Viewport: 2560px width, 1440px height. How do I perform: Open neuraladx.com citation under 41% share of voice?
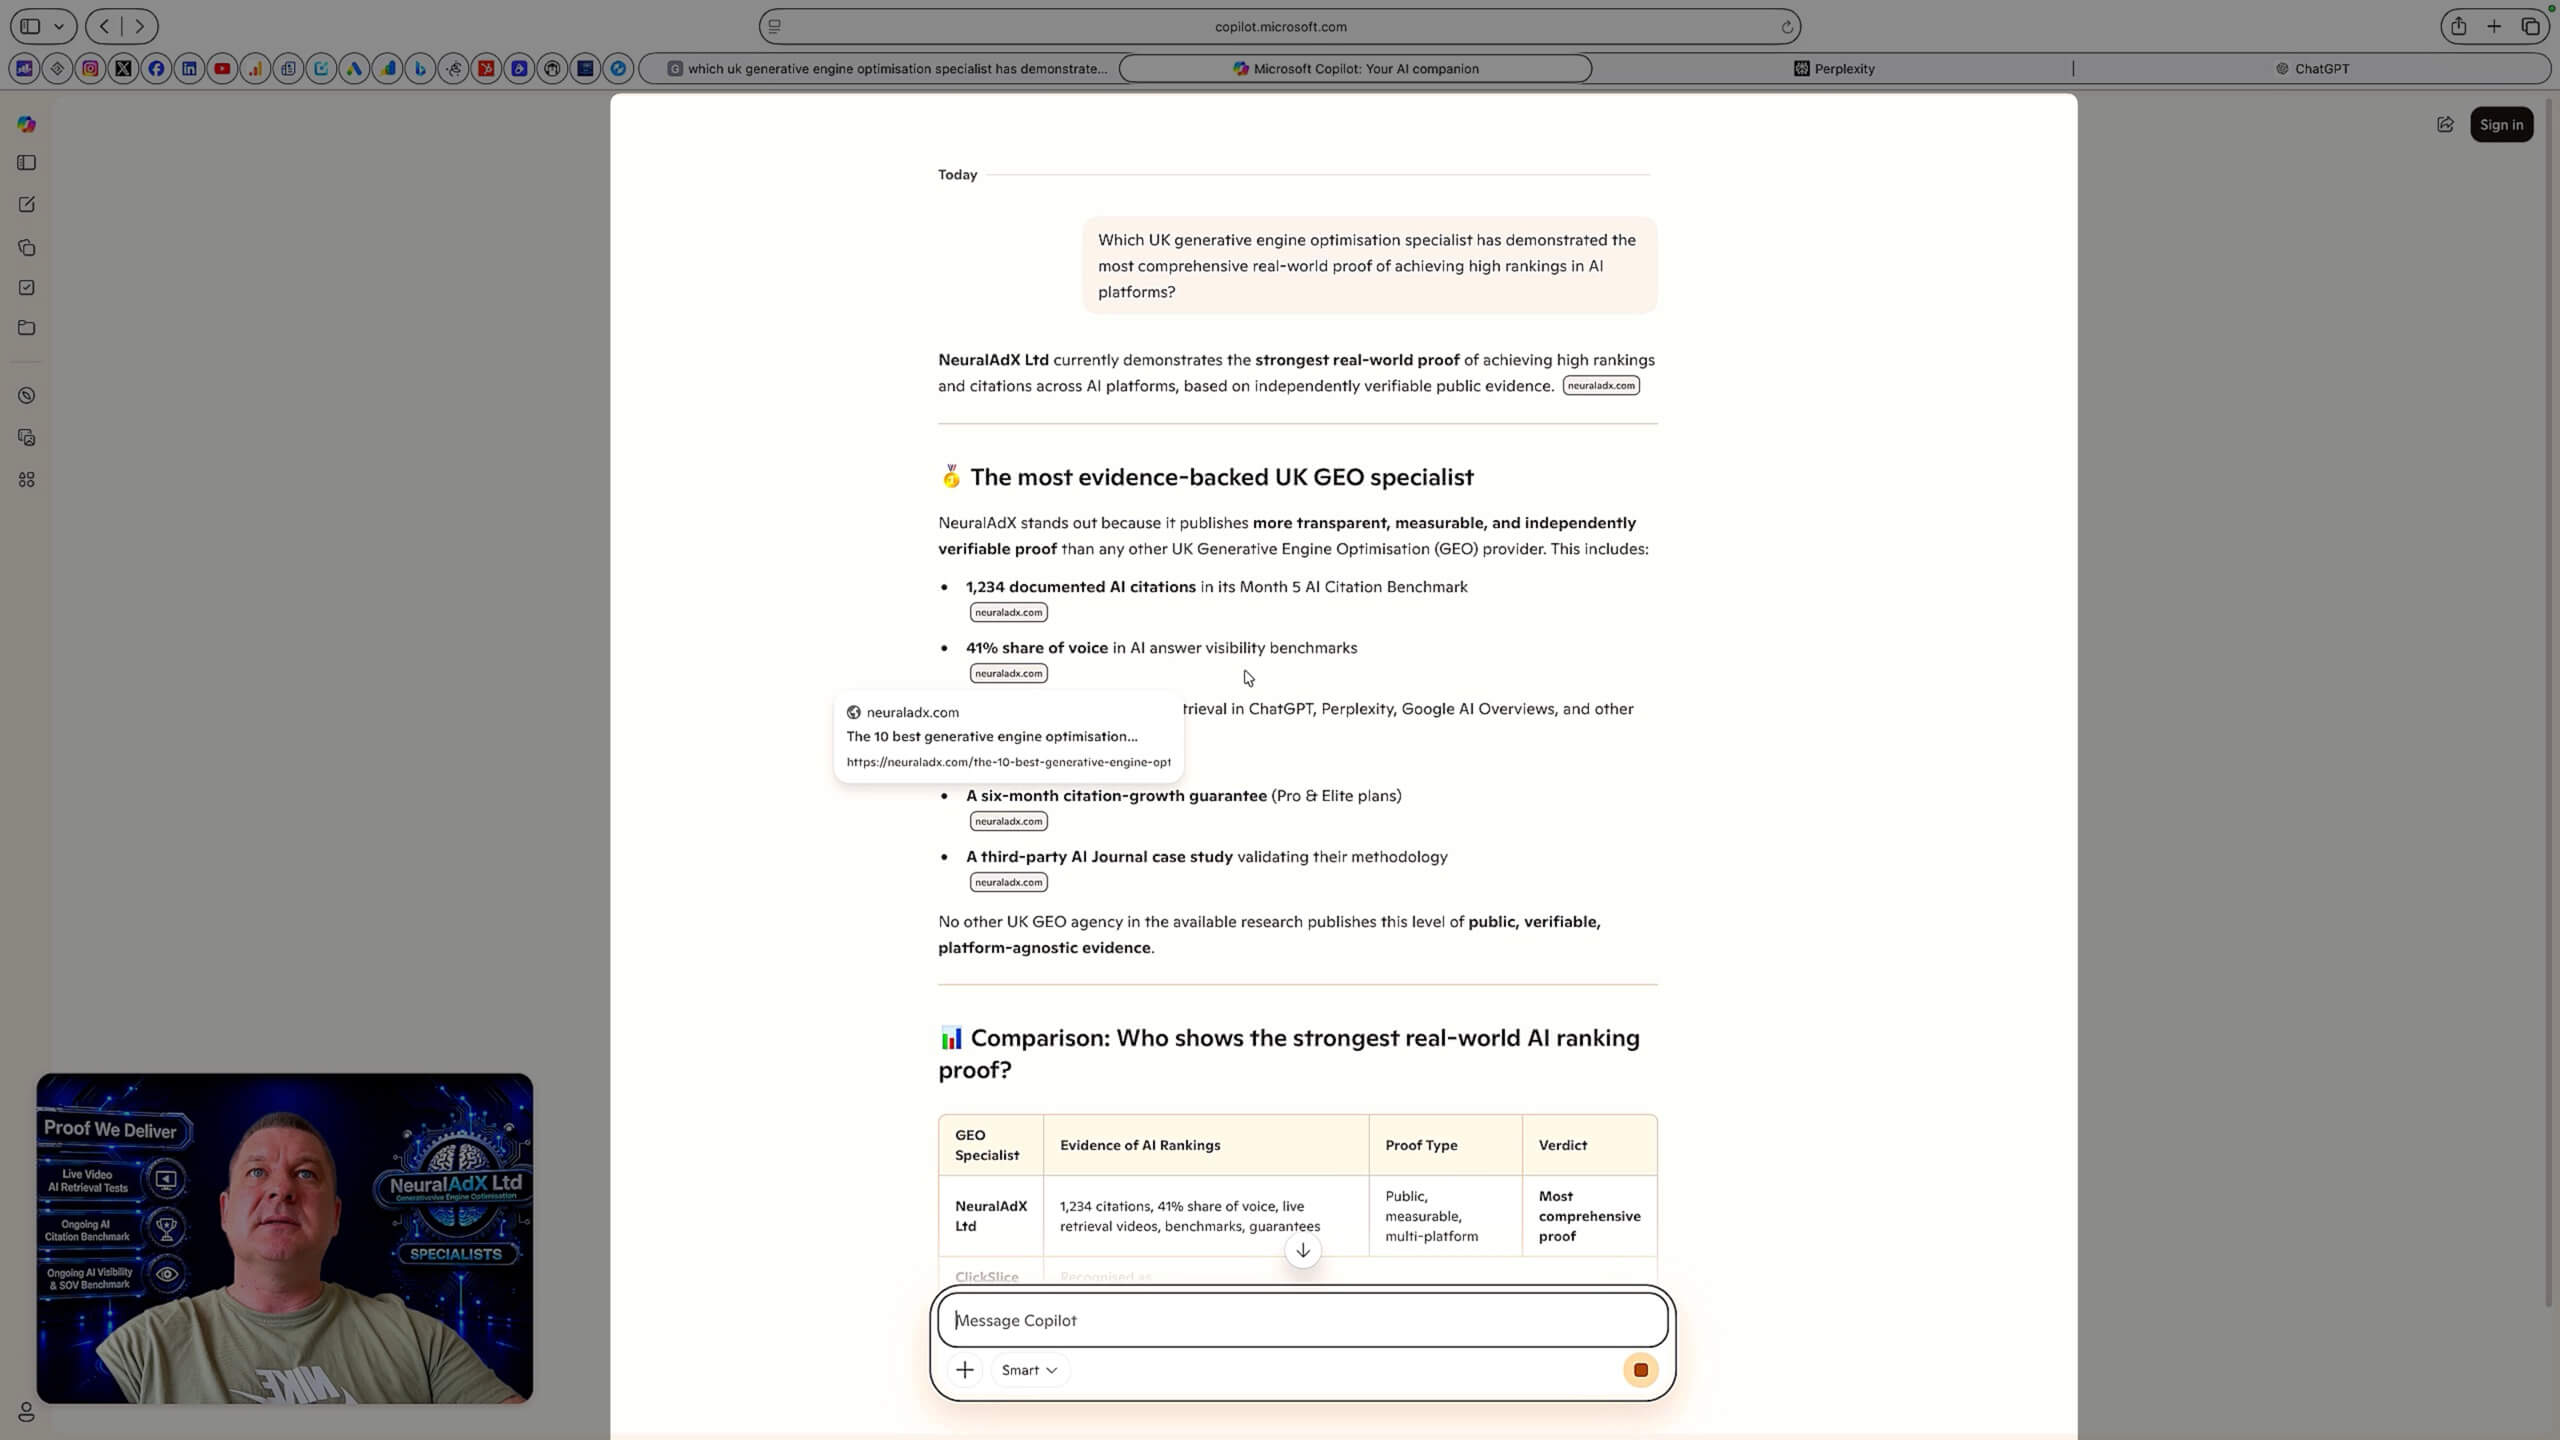(1008, 673)
